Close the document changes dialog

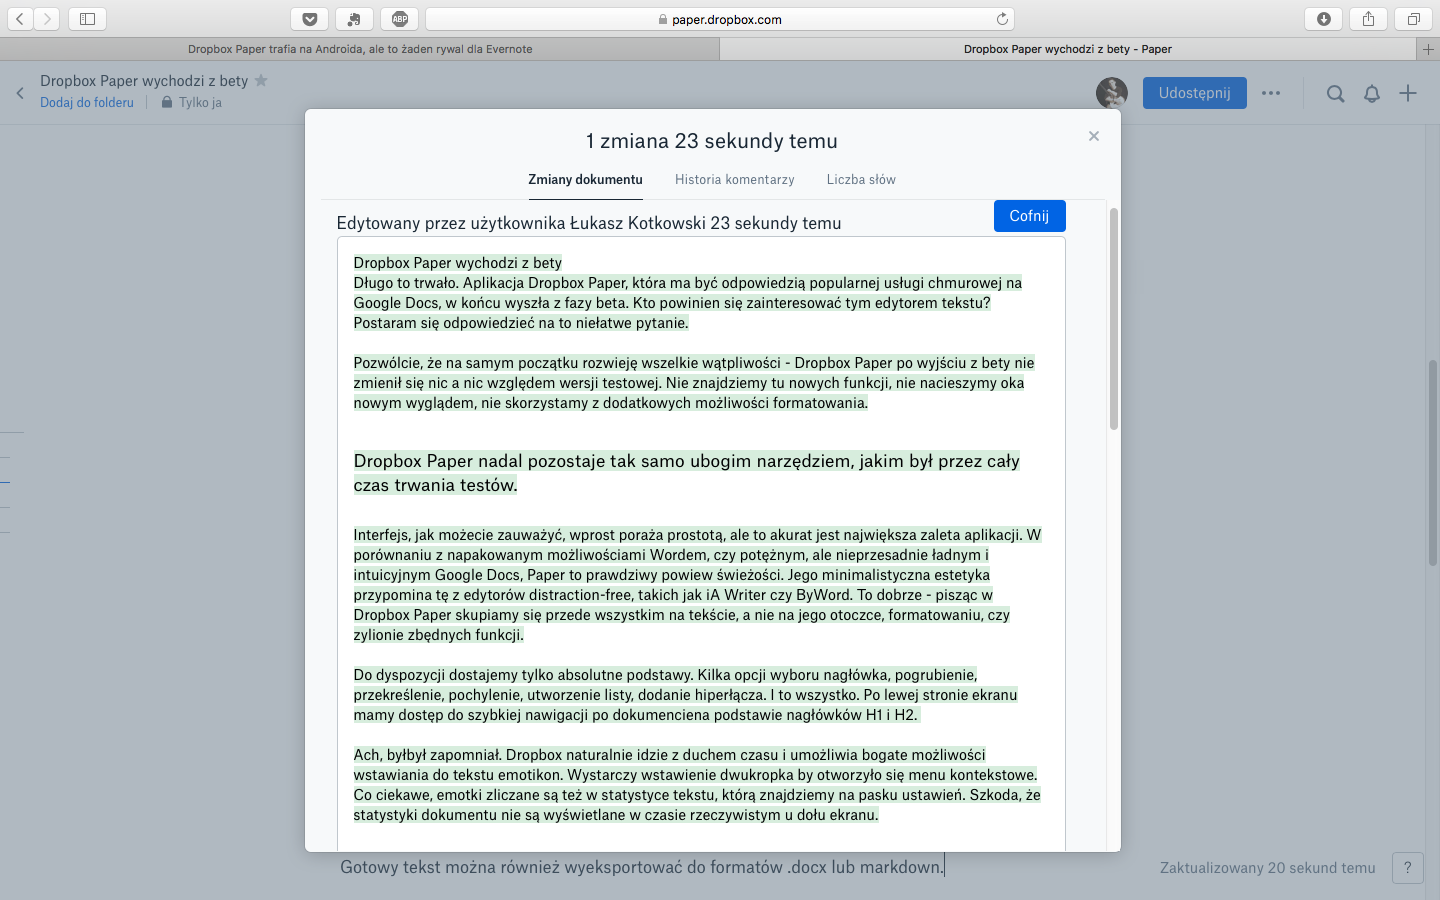click(1094, 136)
